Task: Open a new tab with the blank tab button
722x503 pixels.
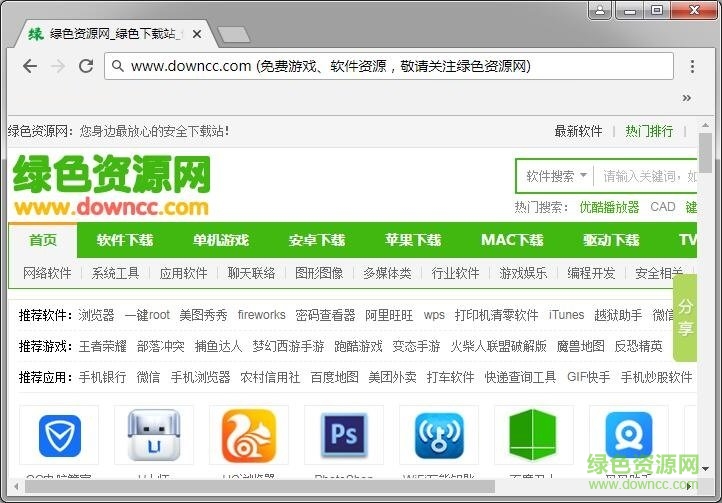Action: 233,35
